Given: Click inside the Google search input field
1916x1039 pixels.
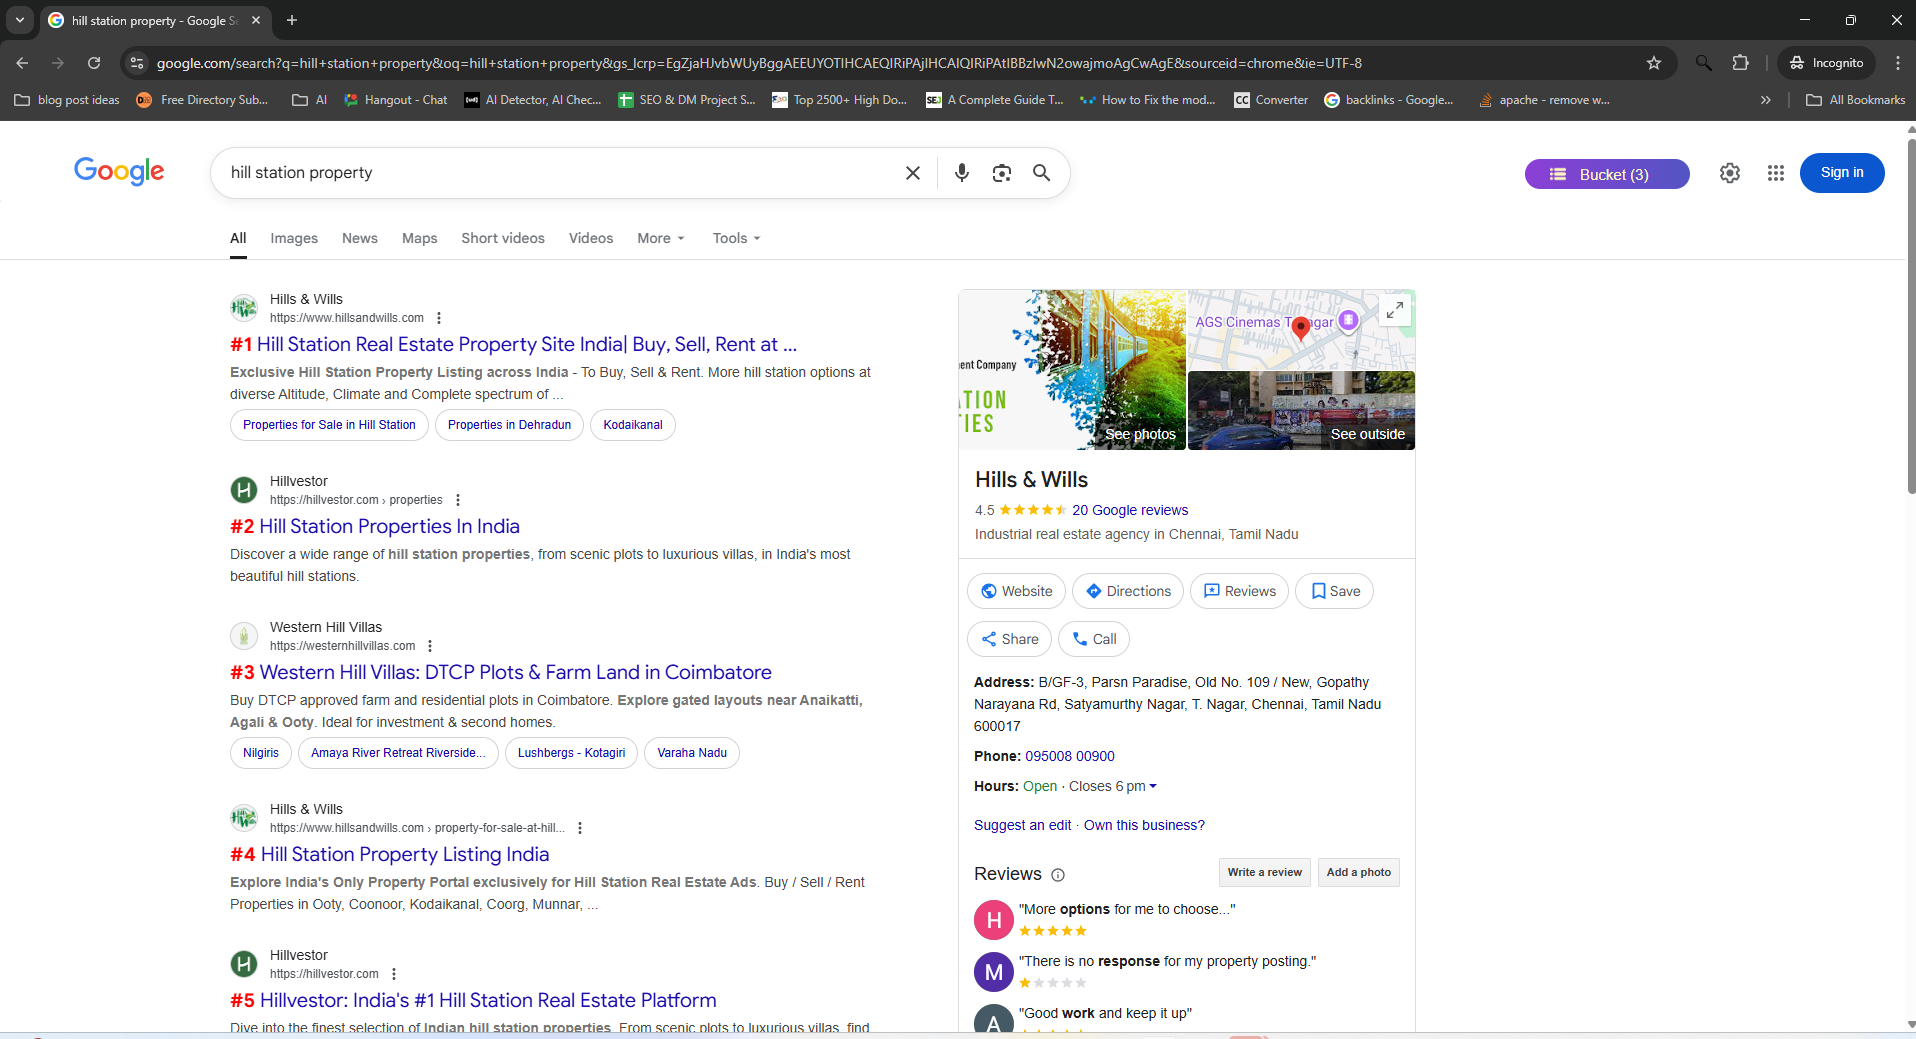Looking at the screenshot, I should pos(560,173).
